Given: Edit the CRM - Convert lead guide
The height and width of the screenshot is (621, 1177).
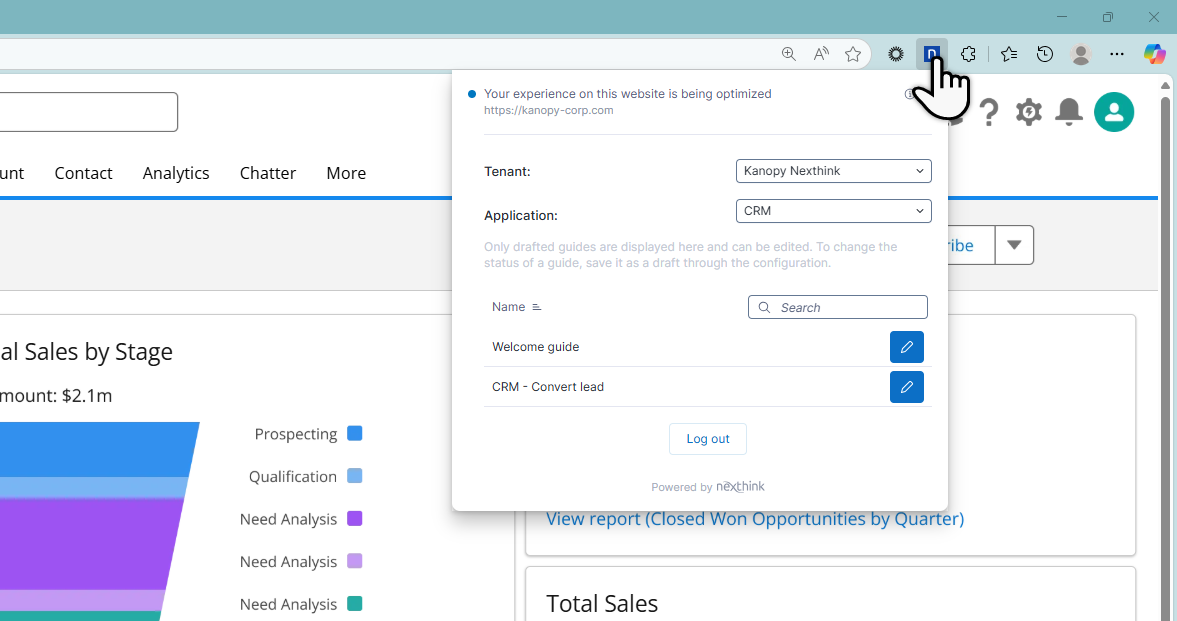Looking at the screenshot, I should pyautogui.click(x=906, y=387).
